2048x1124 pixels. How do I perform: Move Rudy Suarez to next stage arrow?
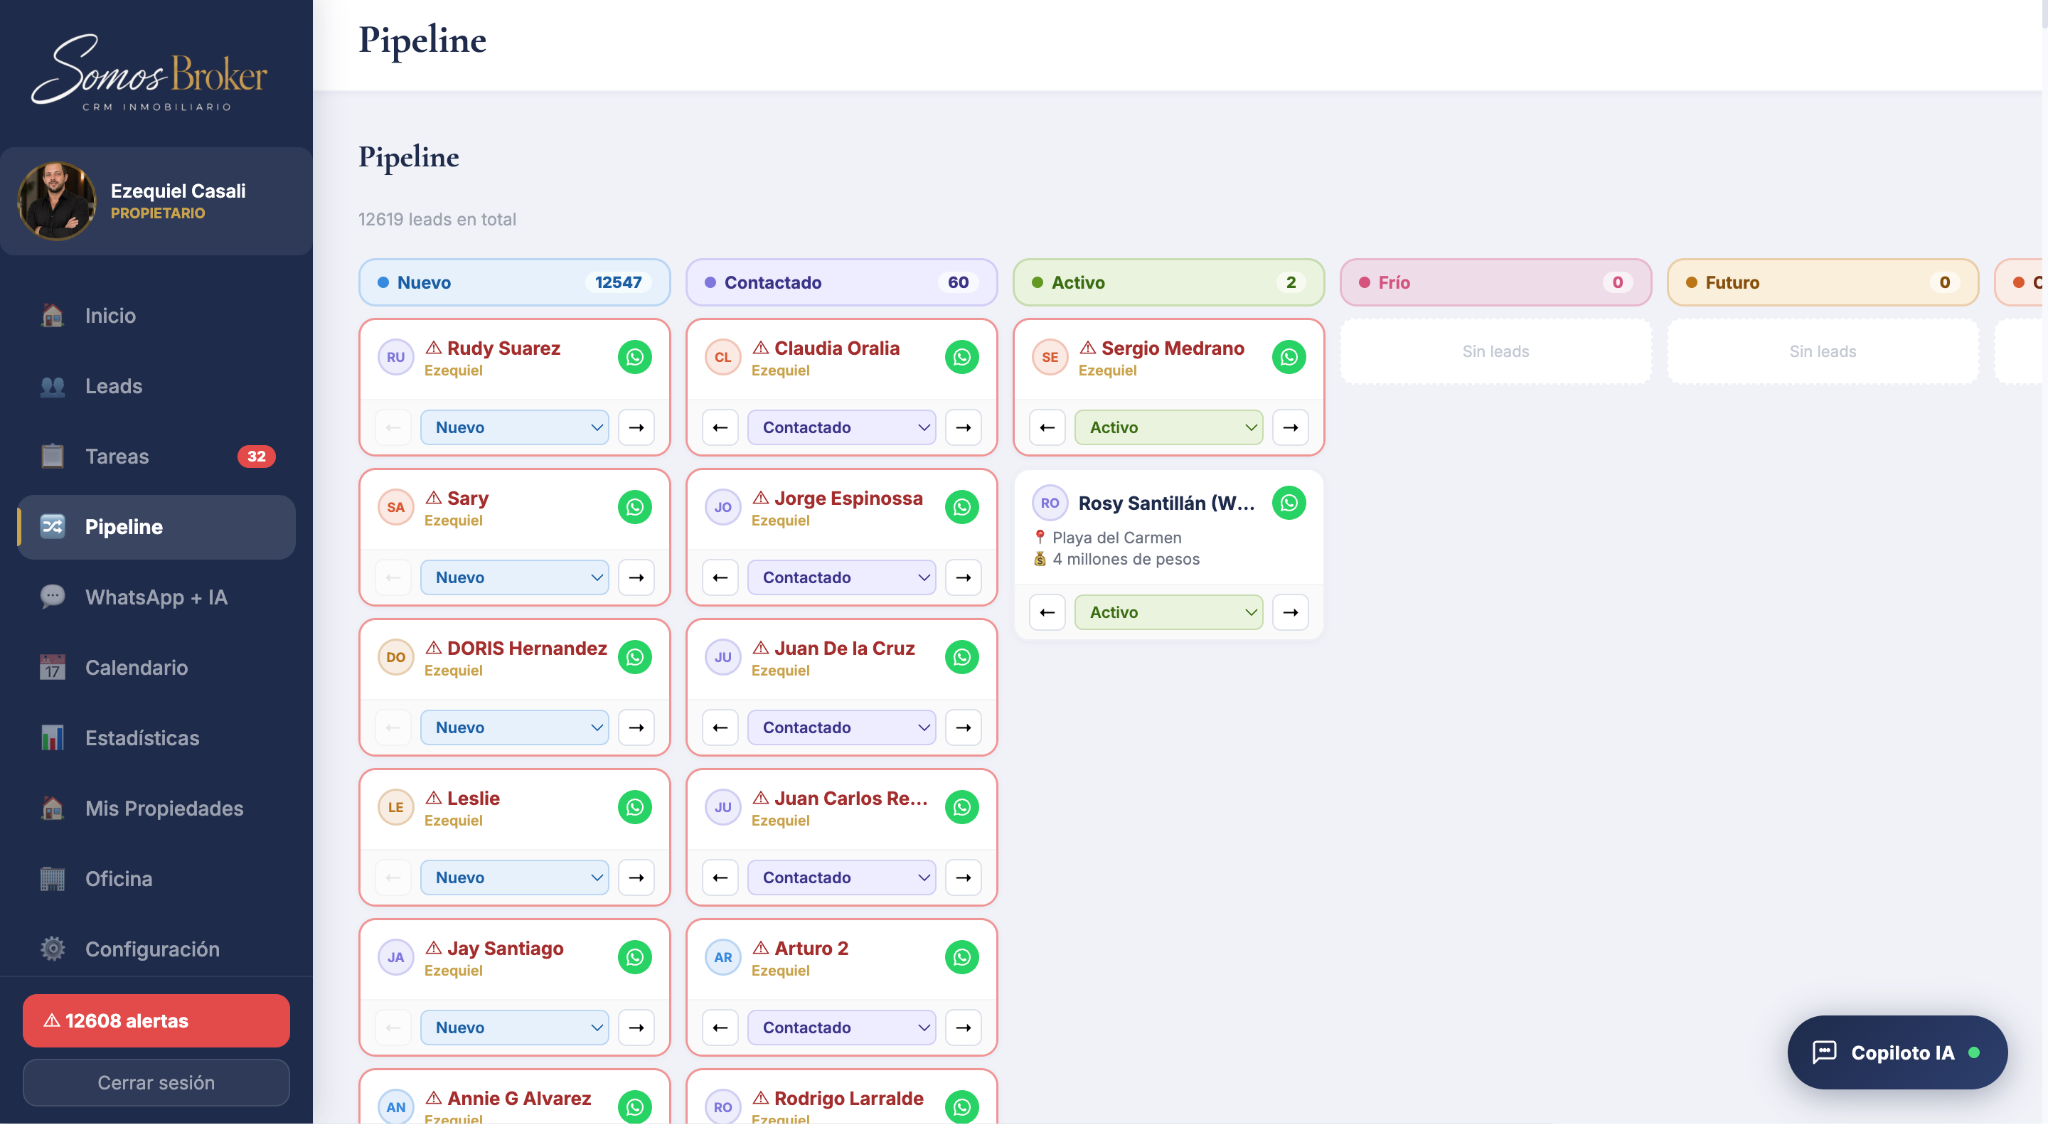point(636,427)
